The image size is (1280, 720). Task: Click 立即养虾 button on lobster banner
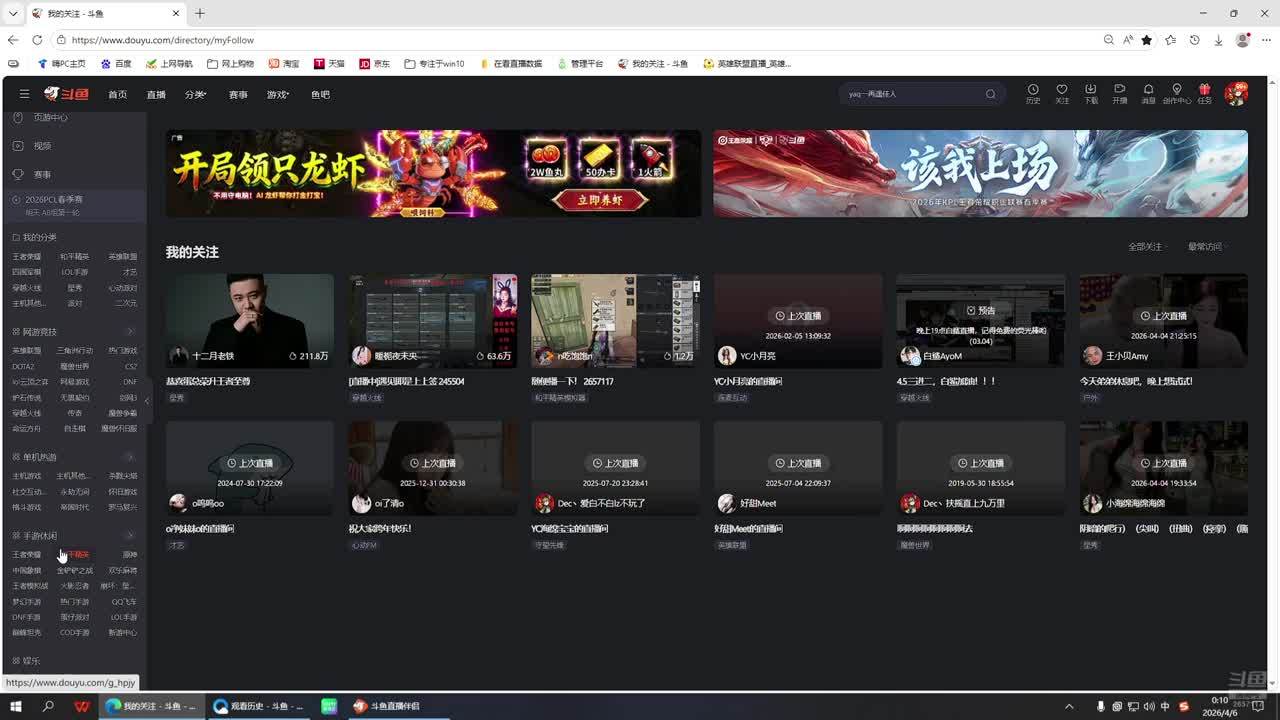599,200
